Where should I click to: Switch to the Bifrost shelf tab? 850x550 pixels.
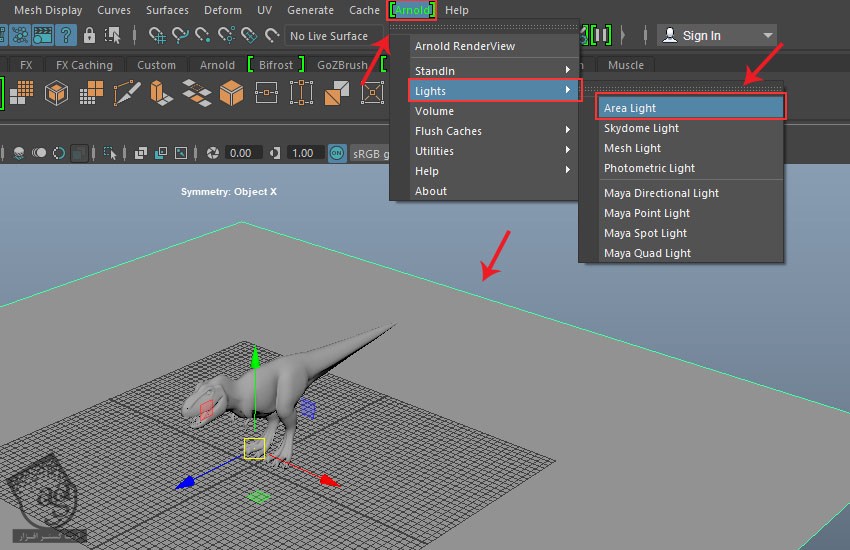click(275, 65)
